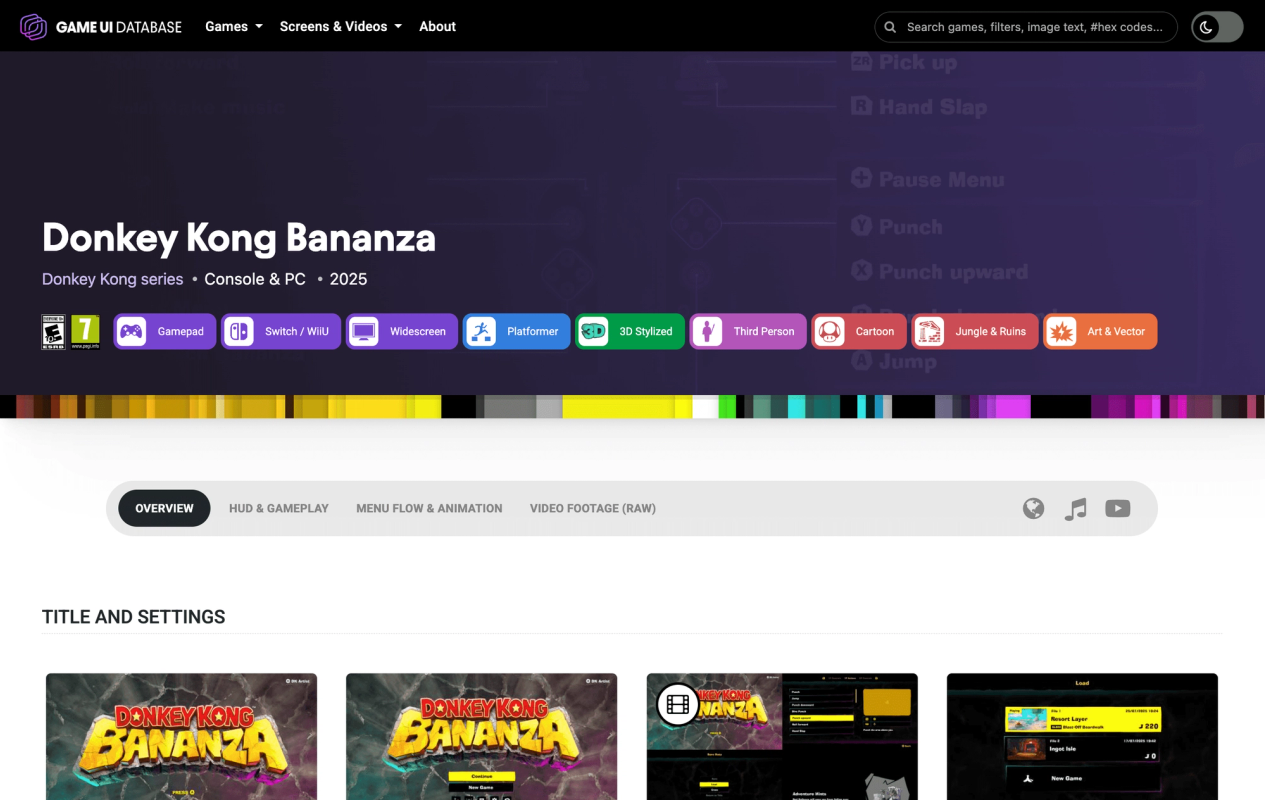Select the Cartoon style tag
The height and width of the screenshot is (800, 1265).
[x=859, y=332]
